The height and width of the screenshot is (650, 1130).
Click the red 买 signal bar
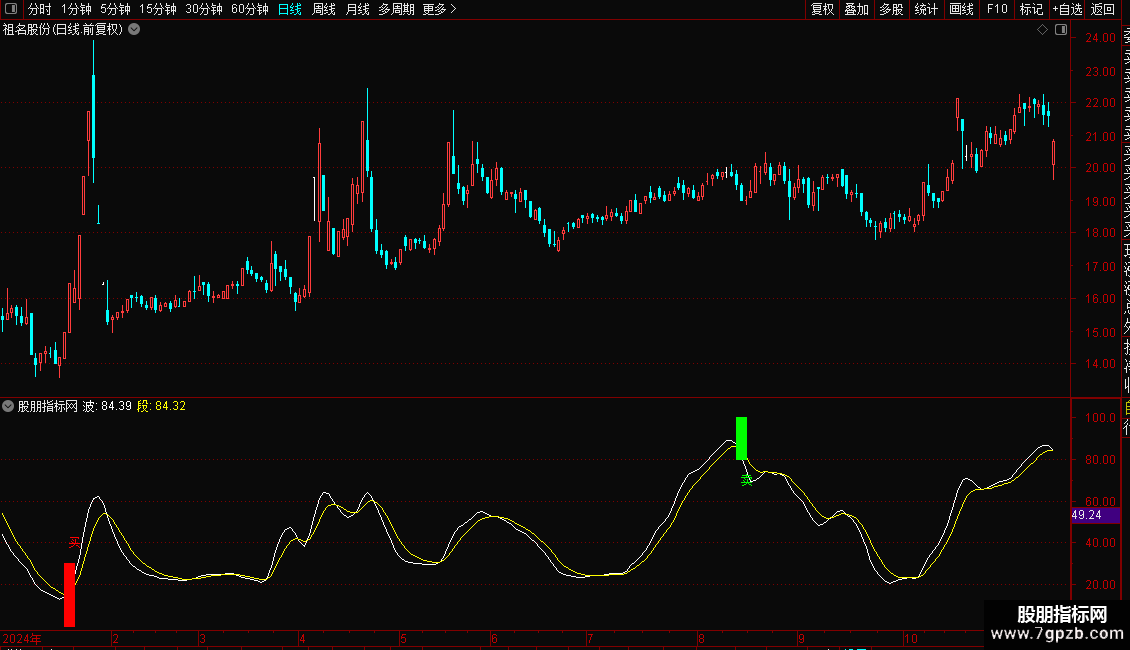[69, 595]
